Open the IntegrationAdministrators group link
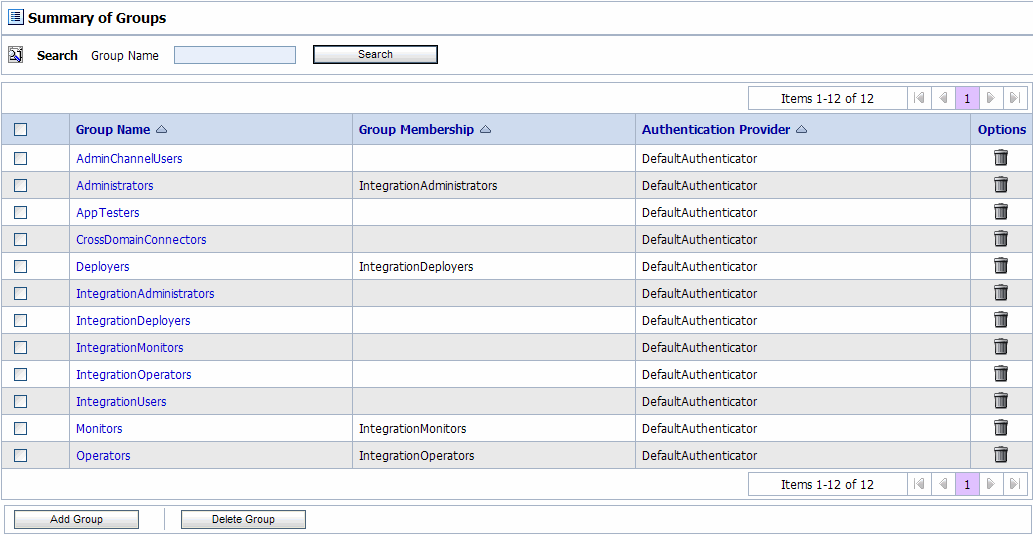Viewport: 1033px width, 535px height. (145, 294)
